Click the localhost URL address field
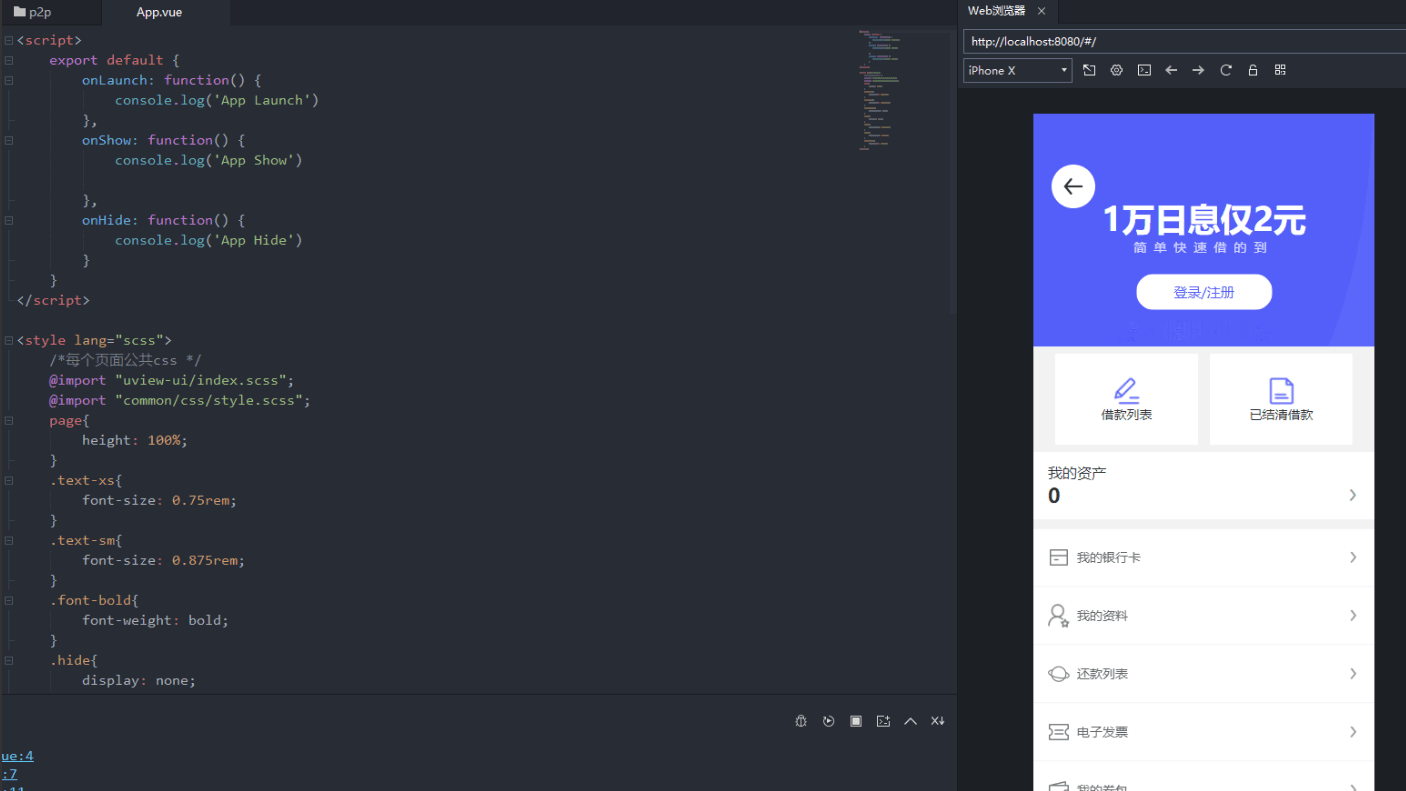1406x791 pixels. (1180, 42)
